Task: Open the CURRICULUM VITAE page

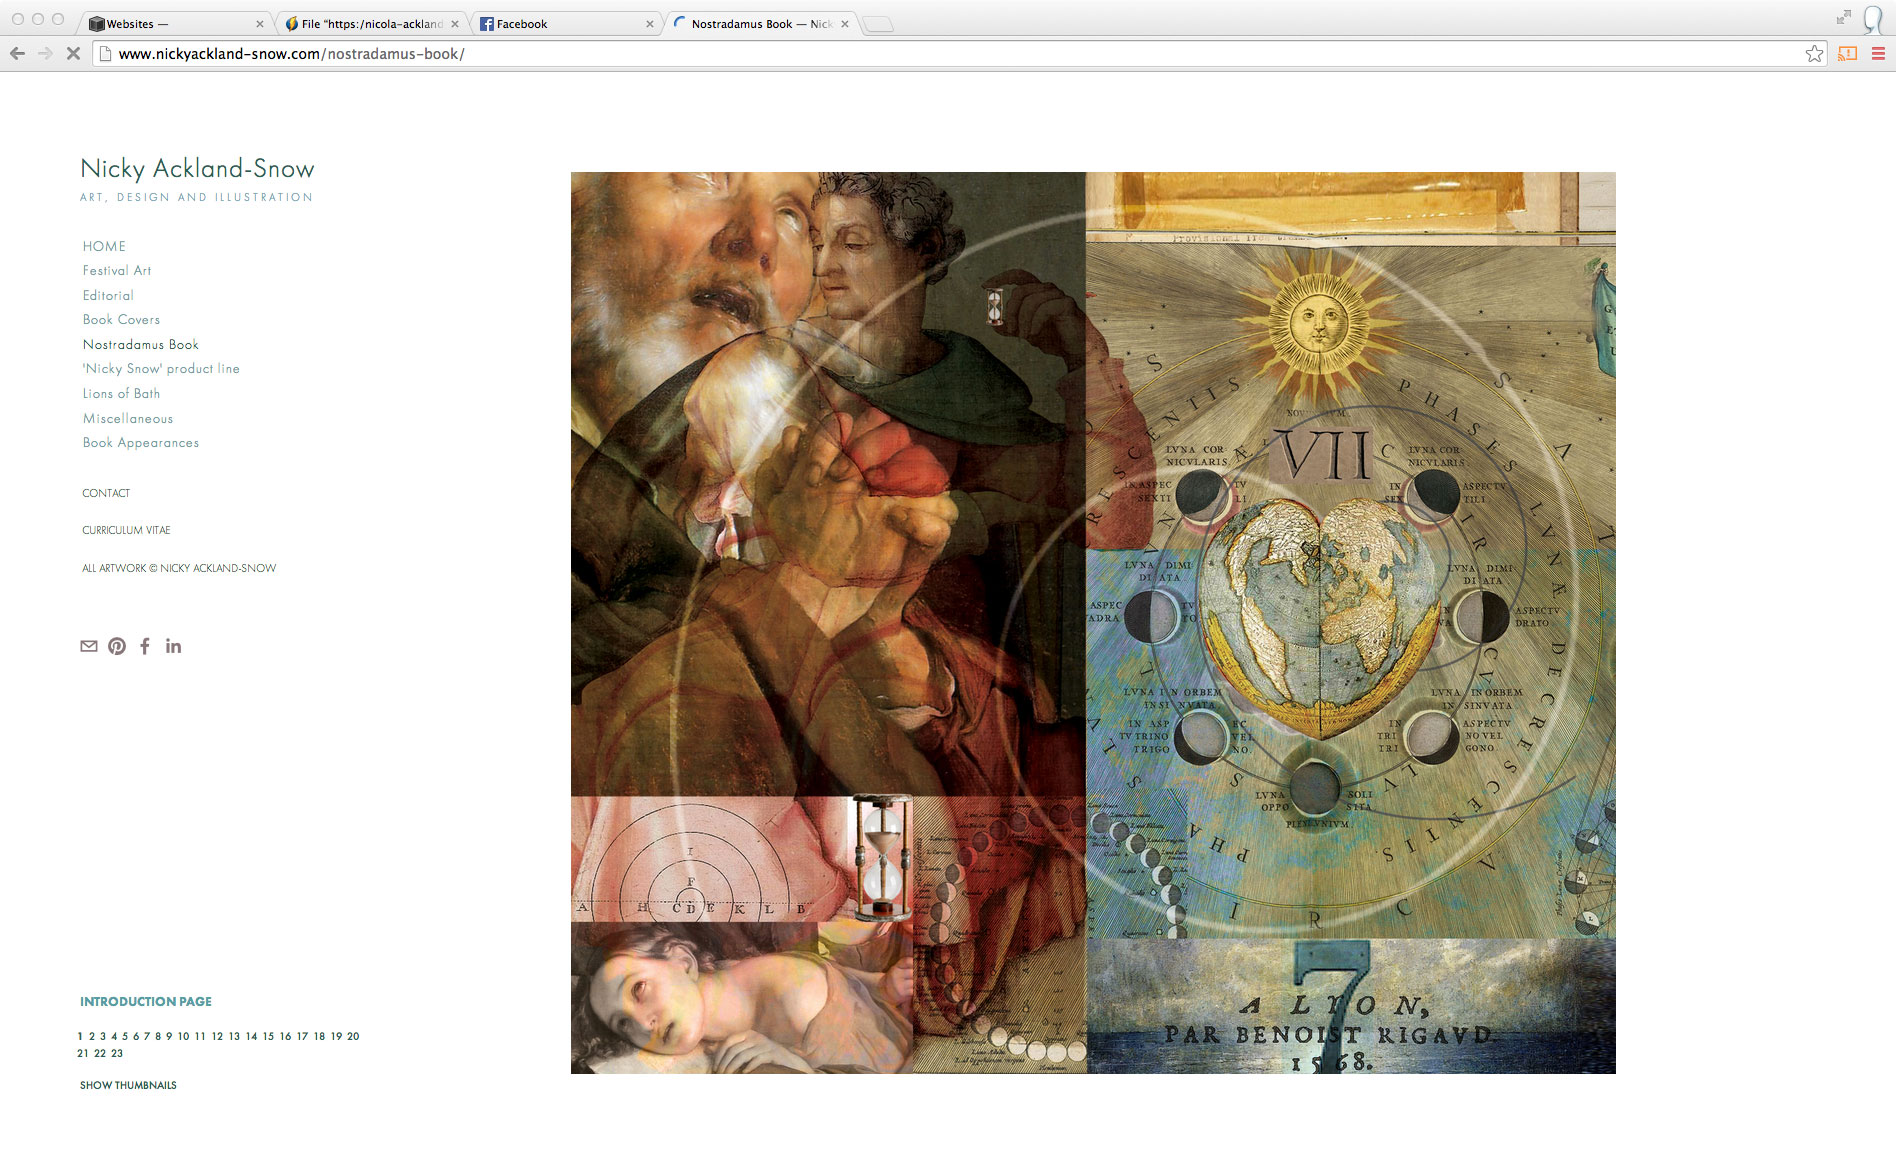Action: click(x=126, y=530)
